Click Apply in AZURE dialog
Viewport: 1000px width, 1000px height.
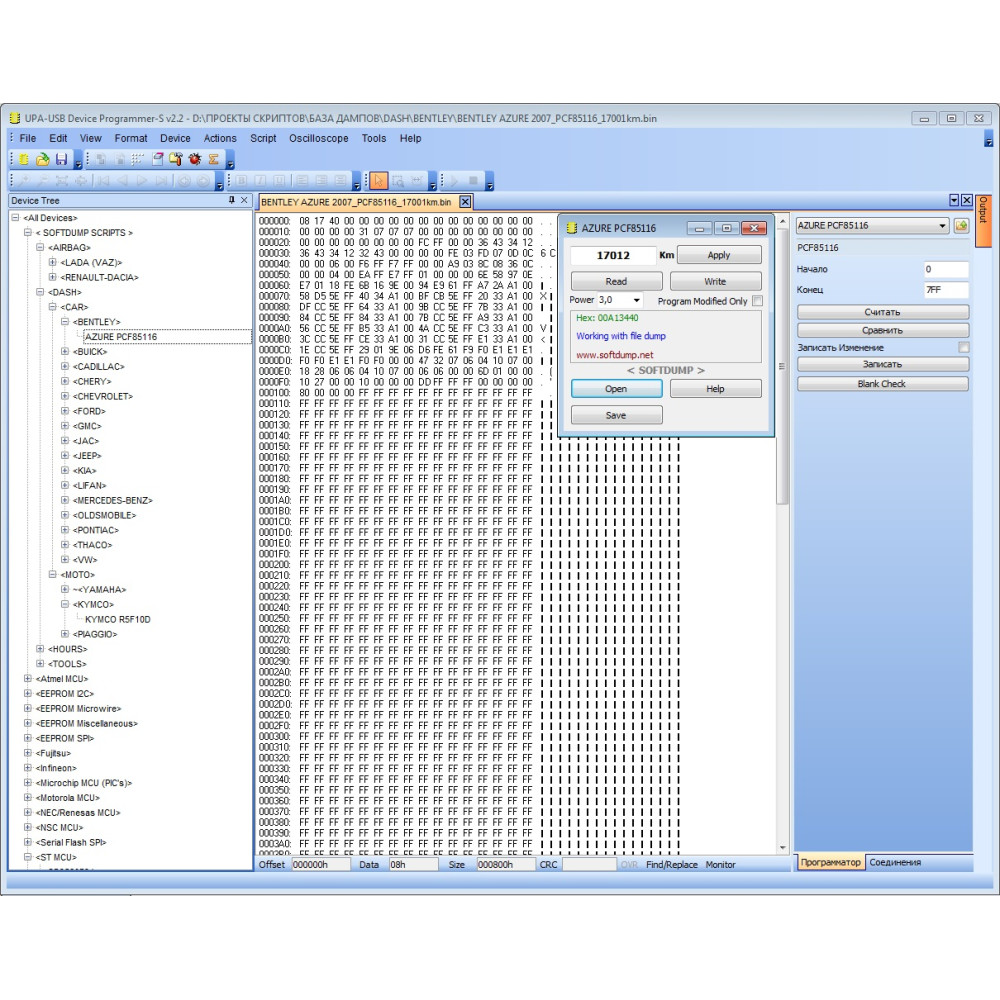pyautogui.click(x=719, y=254)
